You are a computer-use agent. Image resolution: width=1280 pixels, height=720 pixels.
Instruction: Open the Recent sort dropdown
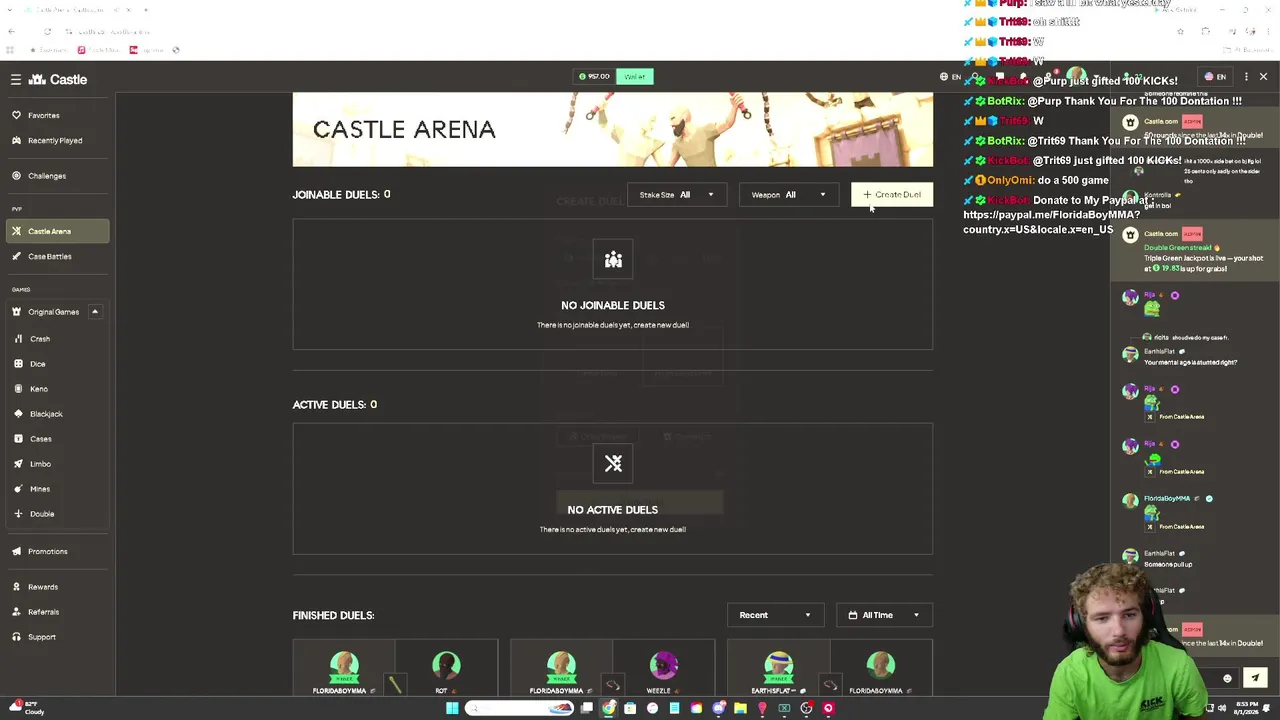(775, 615)
